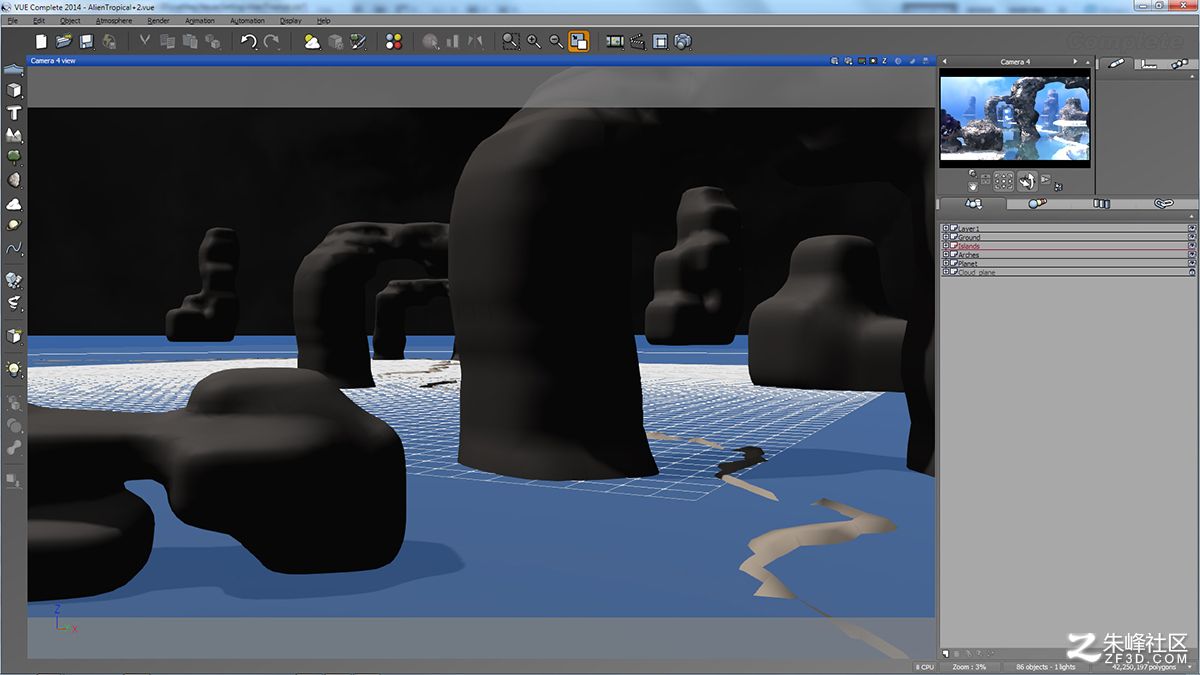Screen dimensions: 1200x675
Task: Expand the Ground layer node
Action: click(x=945, y=237)
